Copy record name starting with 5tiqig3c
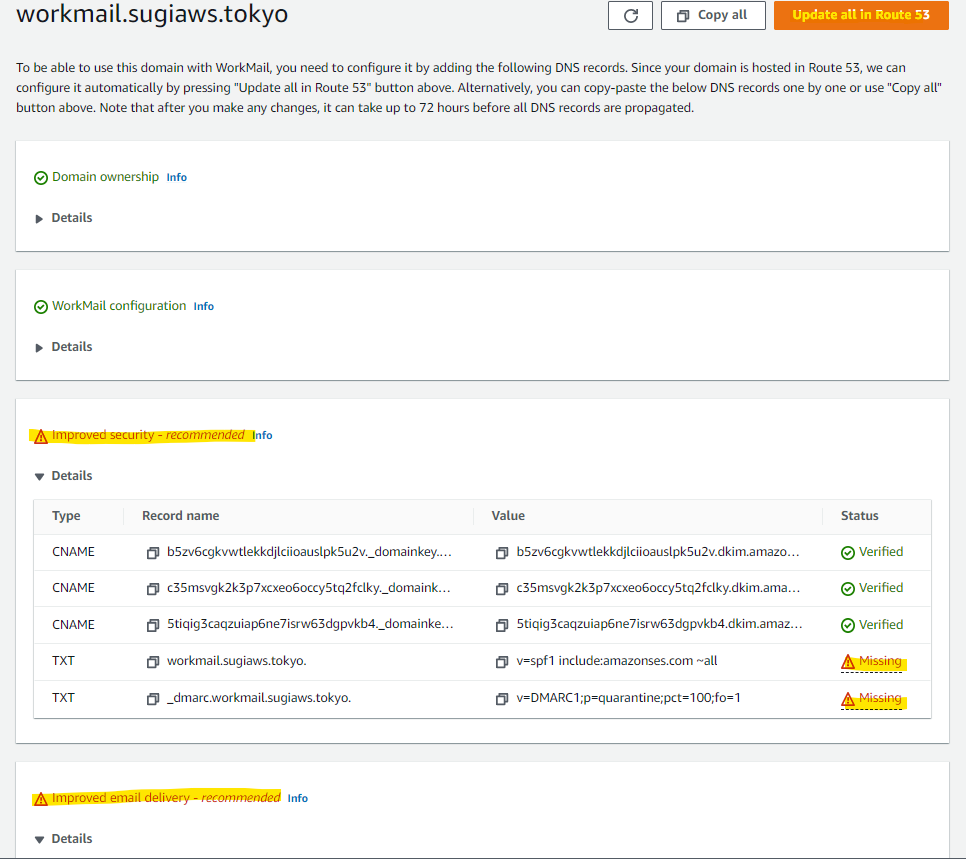966x859 pixels. point(153,625)
